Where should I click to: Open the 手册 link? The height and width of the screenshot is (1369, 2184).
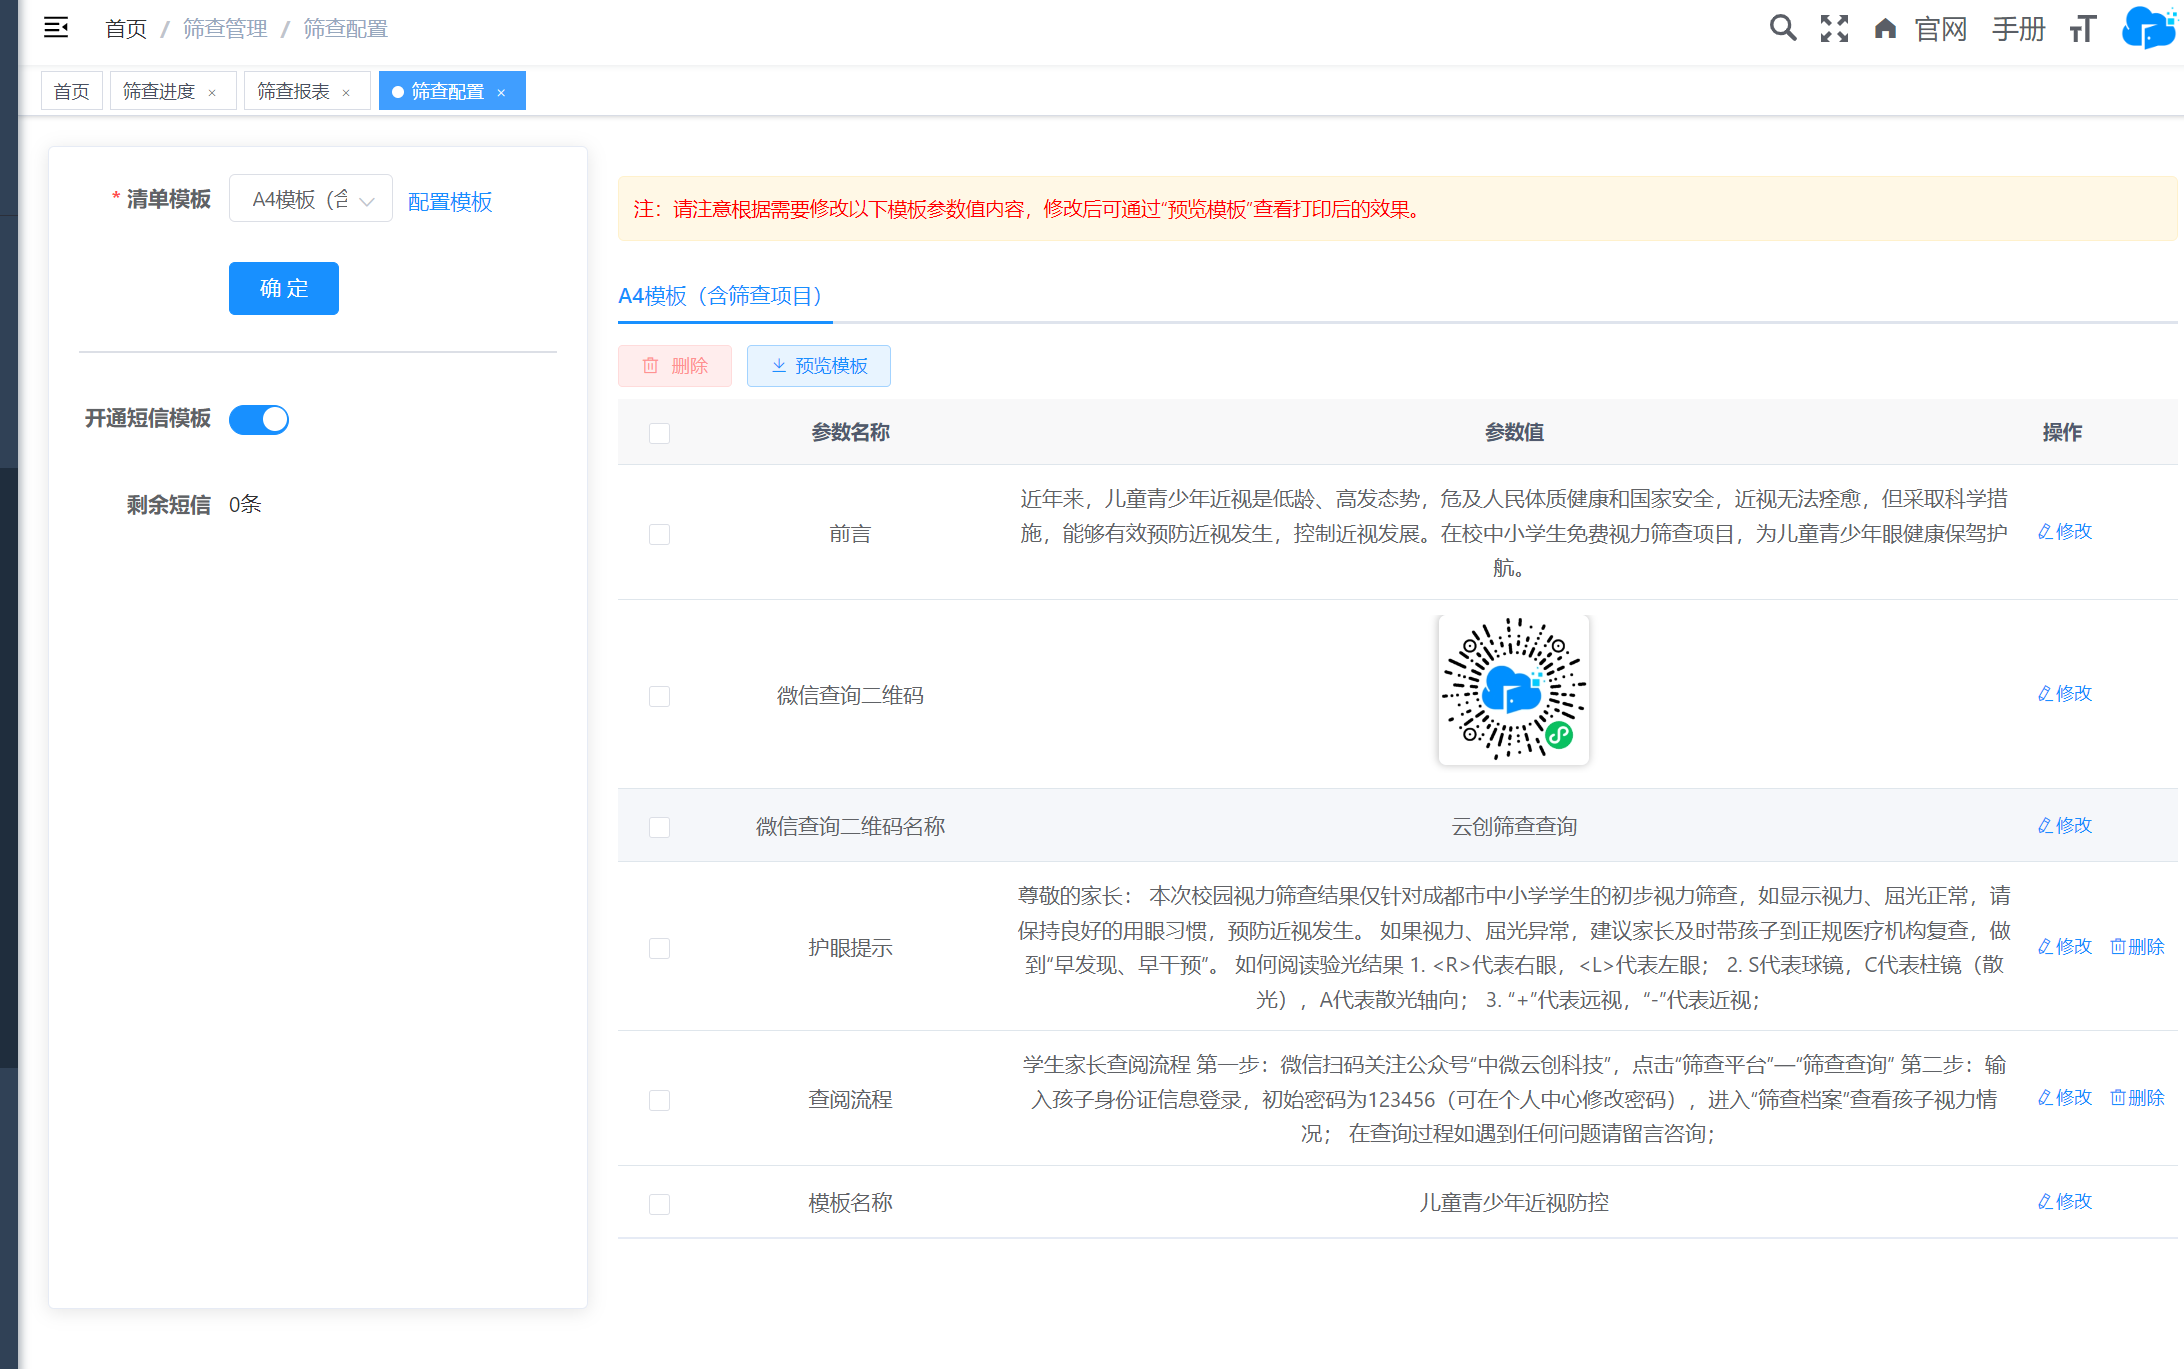[2019, 29]
